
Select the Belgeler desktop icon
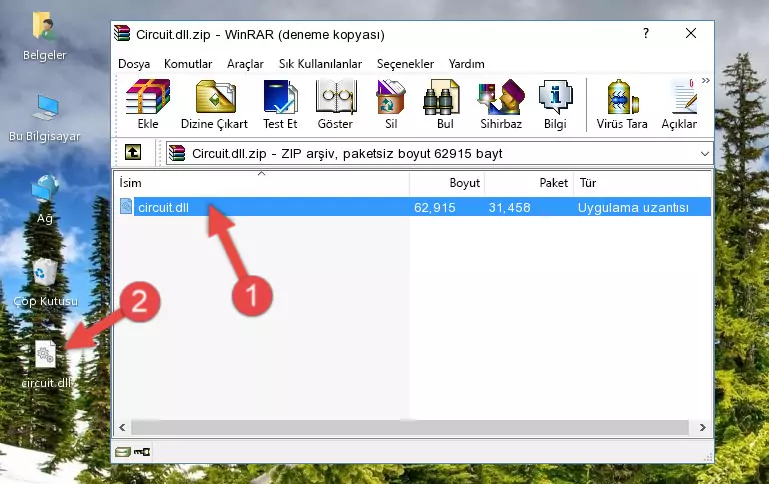click(x=44, y=37)
